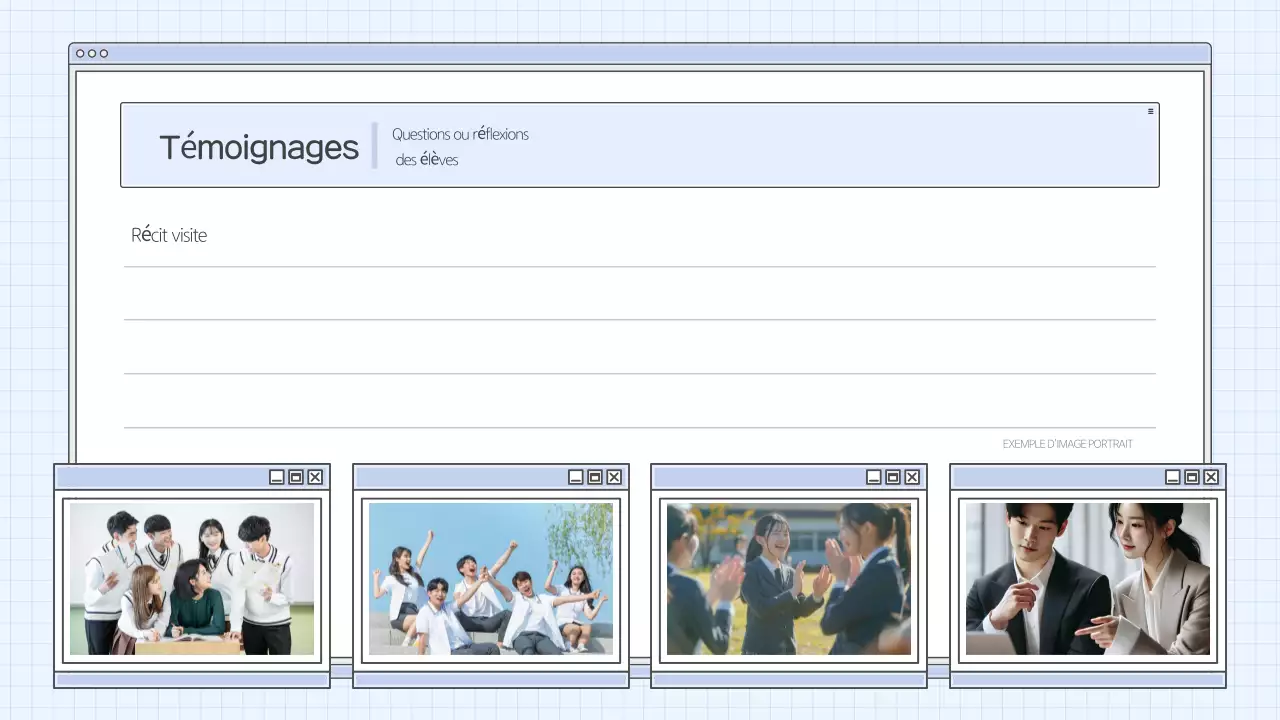Minimize the classroom discussion photo window
Screen dimensions: 1280x720
(276, 477)
